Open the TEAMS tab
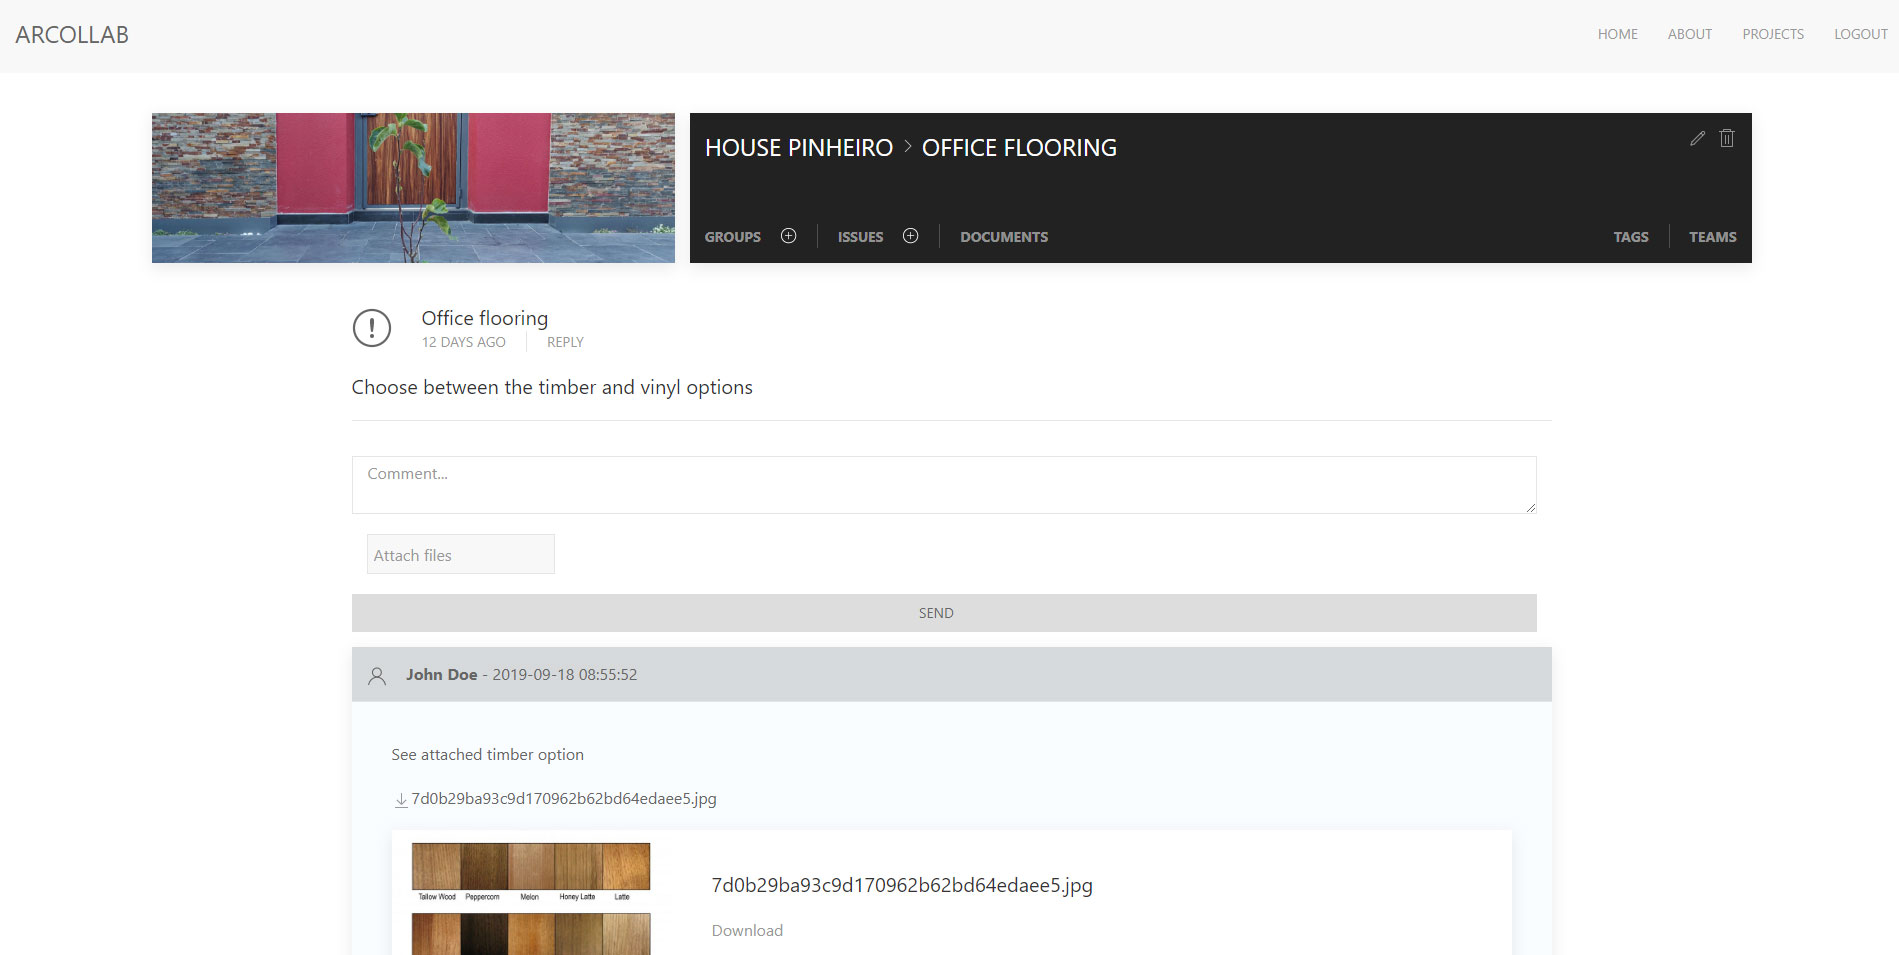 1713,237
